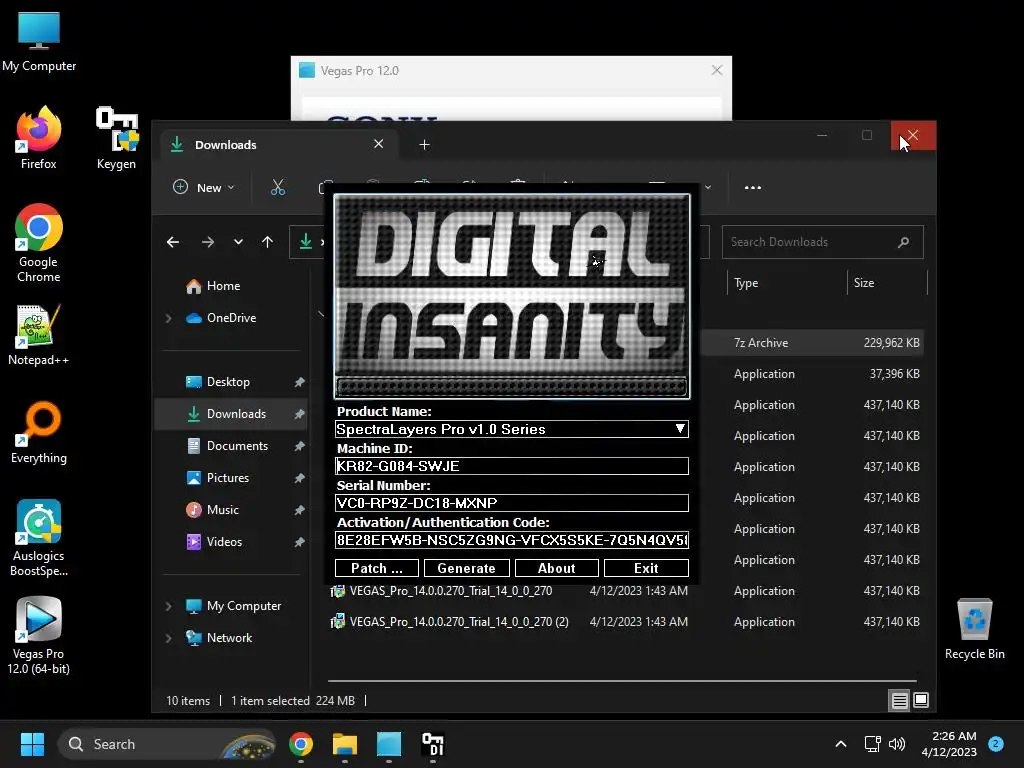Sort by the Size column header

(863, 283)
